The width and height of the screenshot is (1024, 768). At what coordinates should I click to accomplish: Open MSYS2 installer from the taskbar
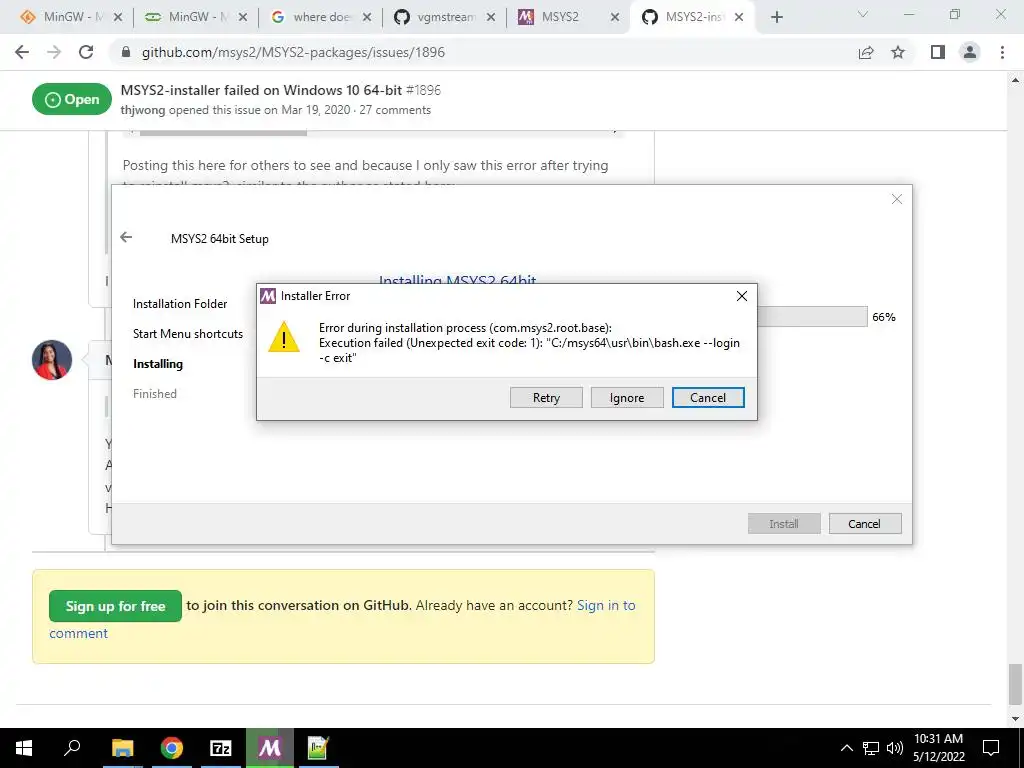point(270,748)
